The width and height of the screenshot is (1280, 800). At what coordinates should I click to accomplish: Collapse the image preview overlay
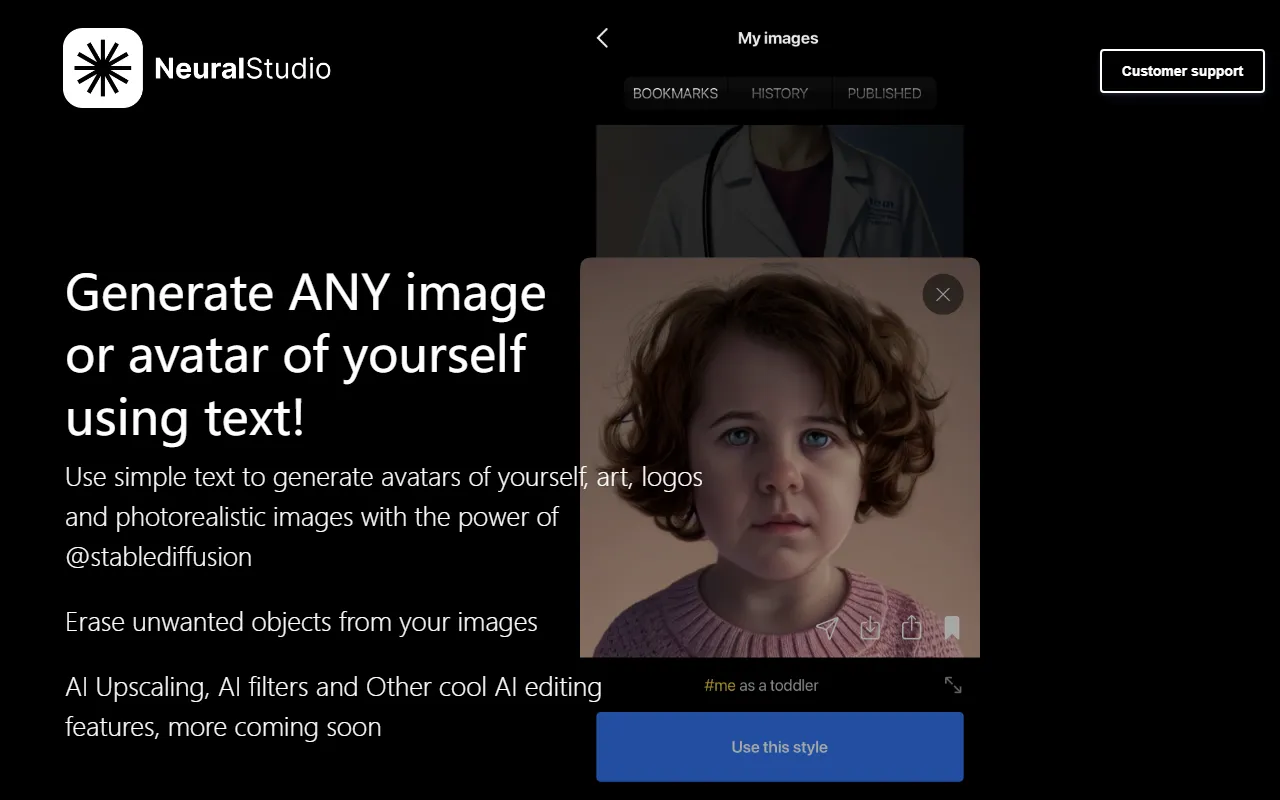942,294
